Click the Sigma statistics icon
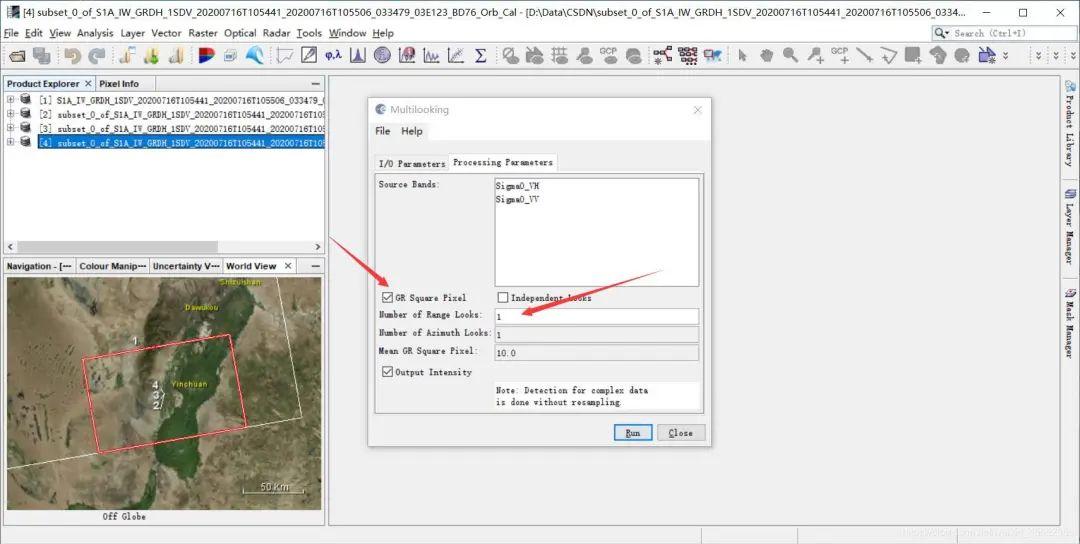This screenshot has height=544, width=1080. [480, 56]
